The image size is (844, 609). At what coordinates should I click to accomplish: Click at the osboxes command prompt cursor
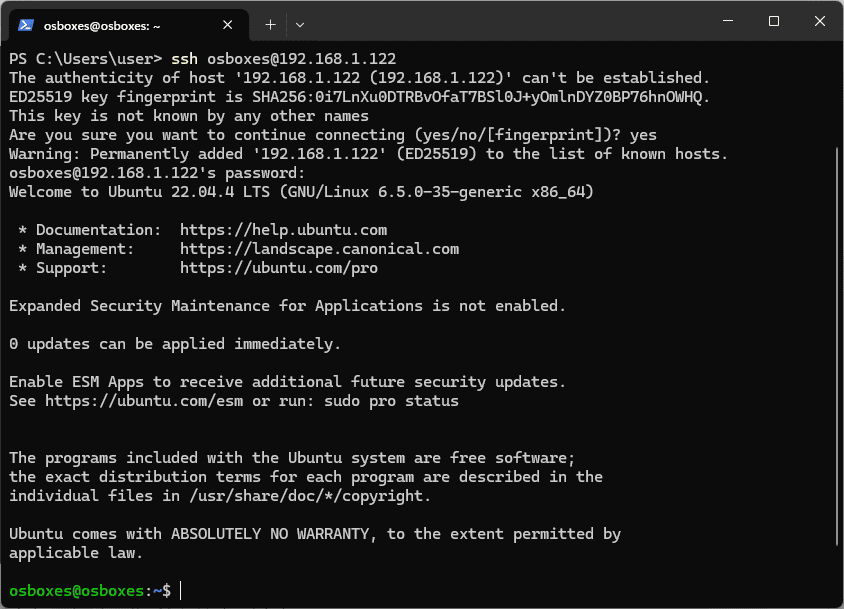181,591
